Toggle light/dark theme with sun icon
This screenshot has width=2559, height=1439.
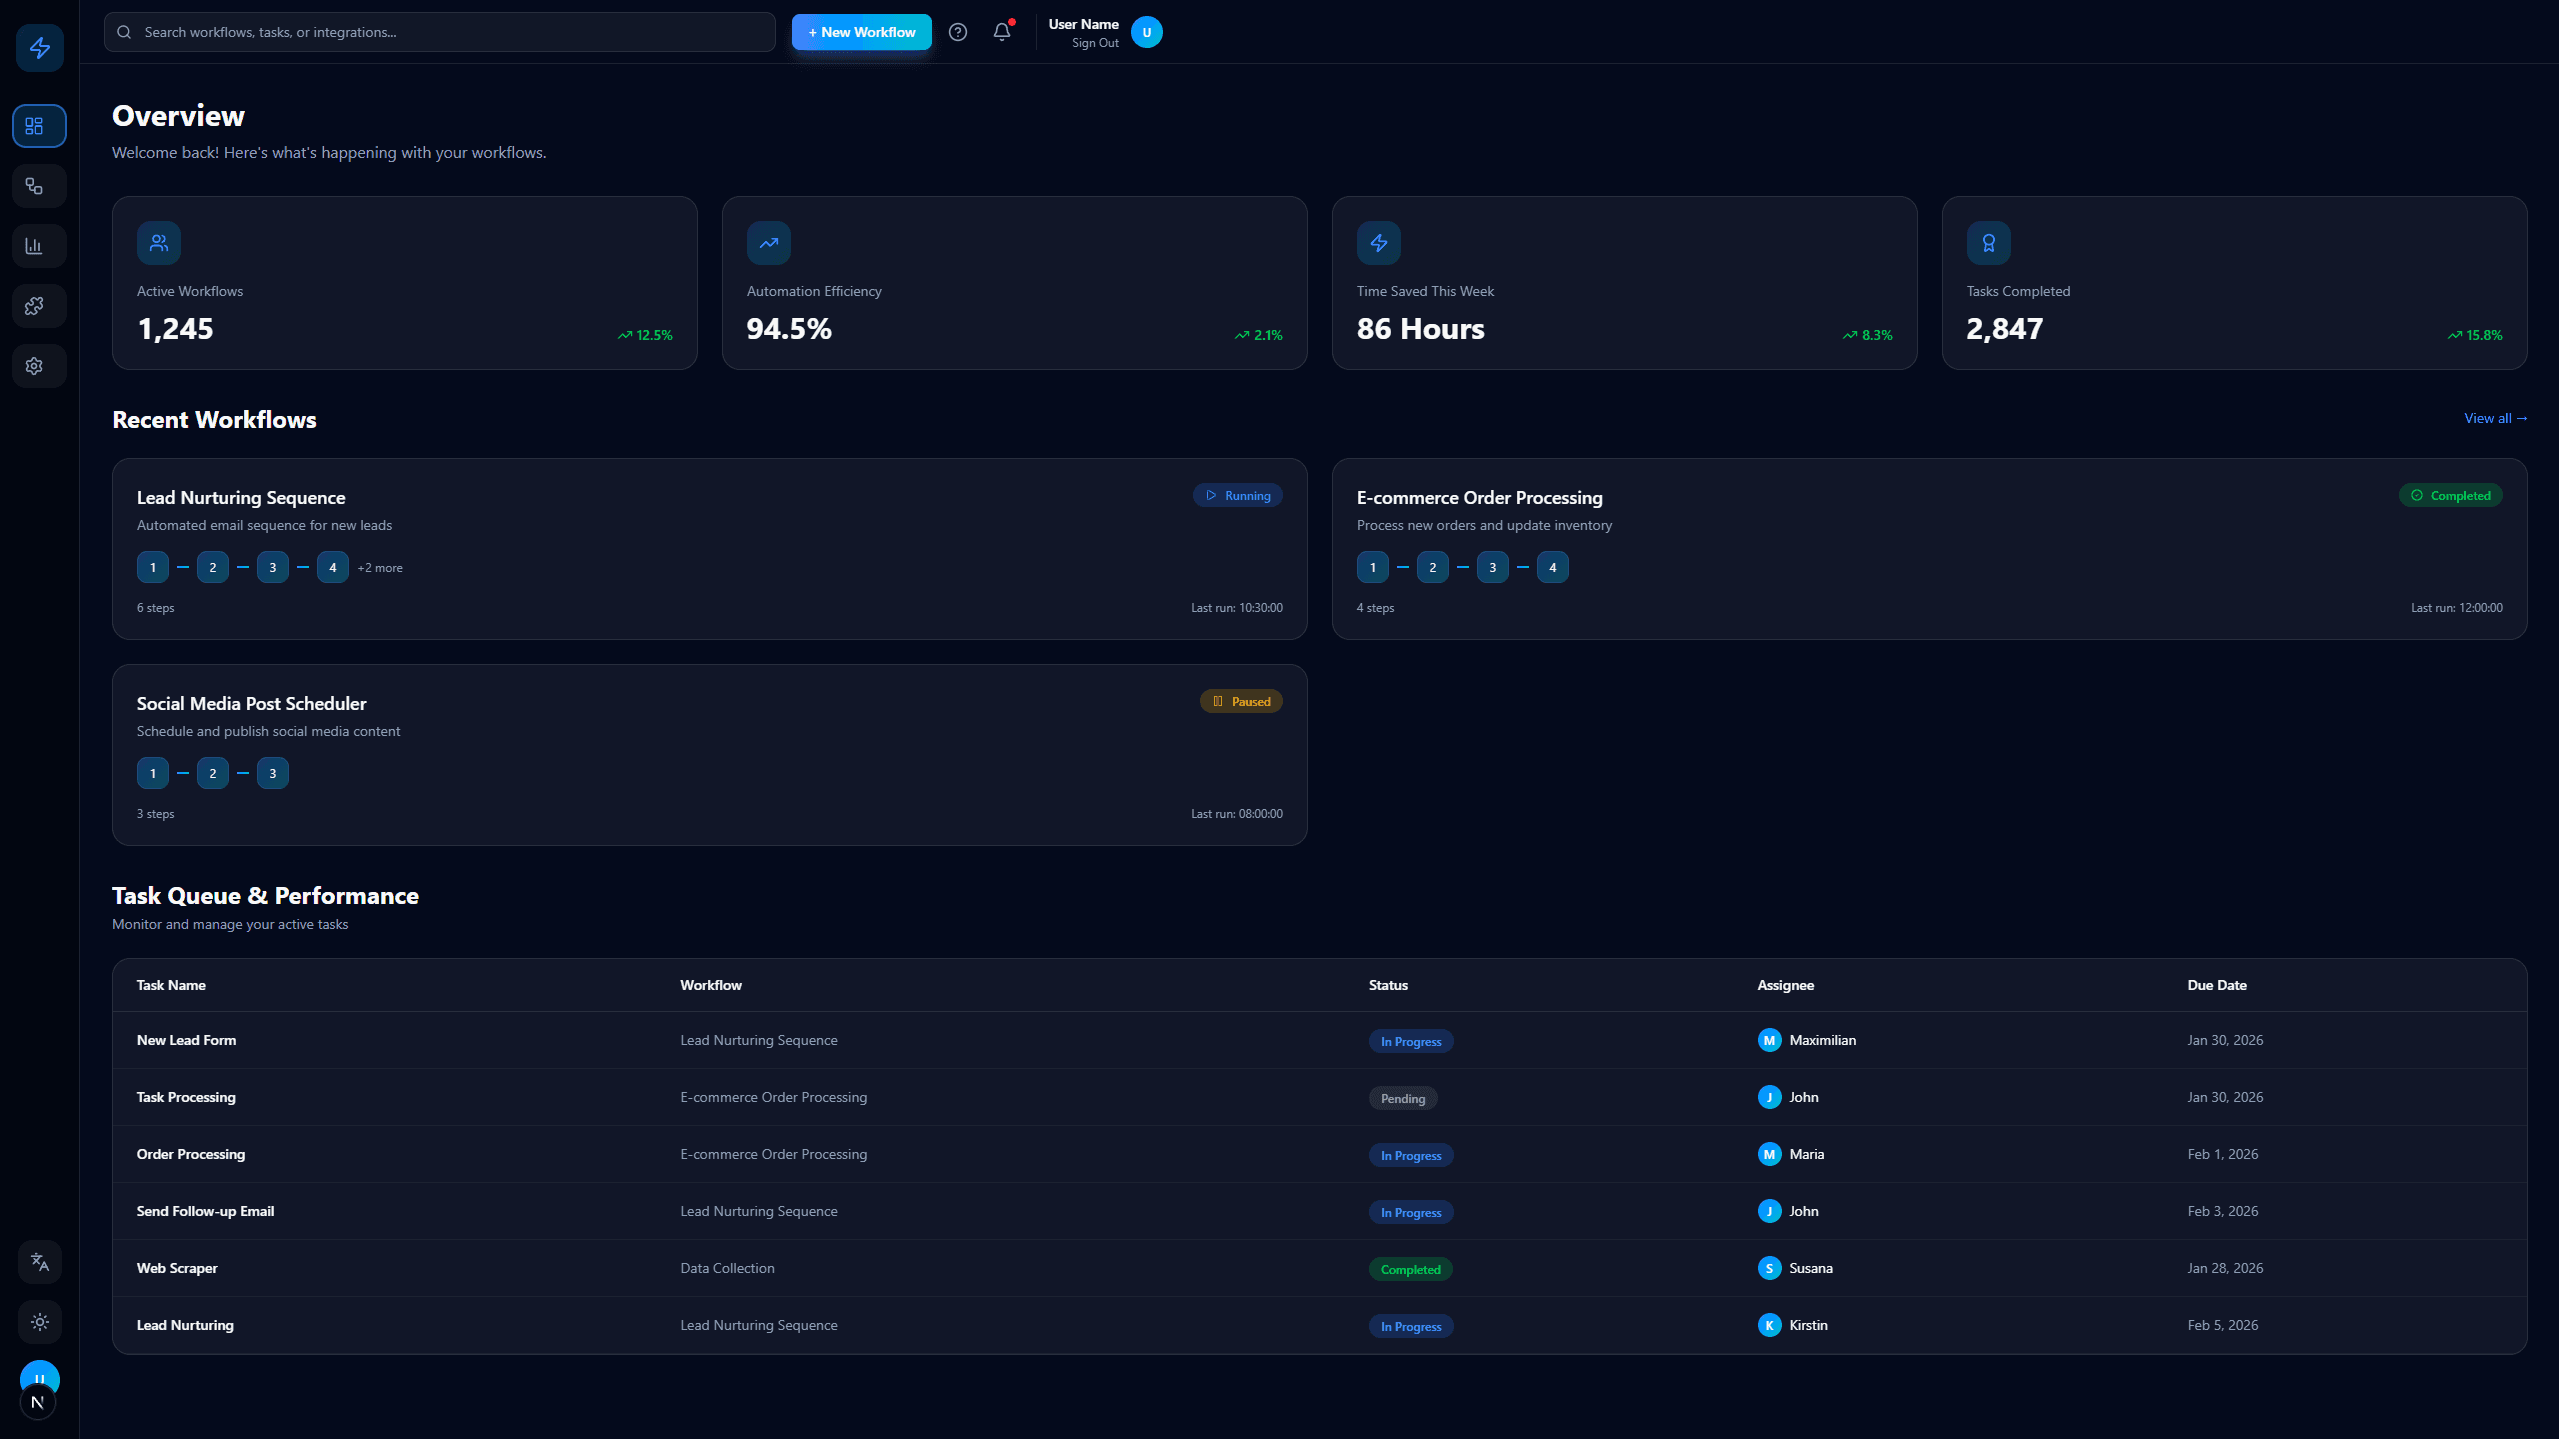40,1322
